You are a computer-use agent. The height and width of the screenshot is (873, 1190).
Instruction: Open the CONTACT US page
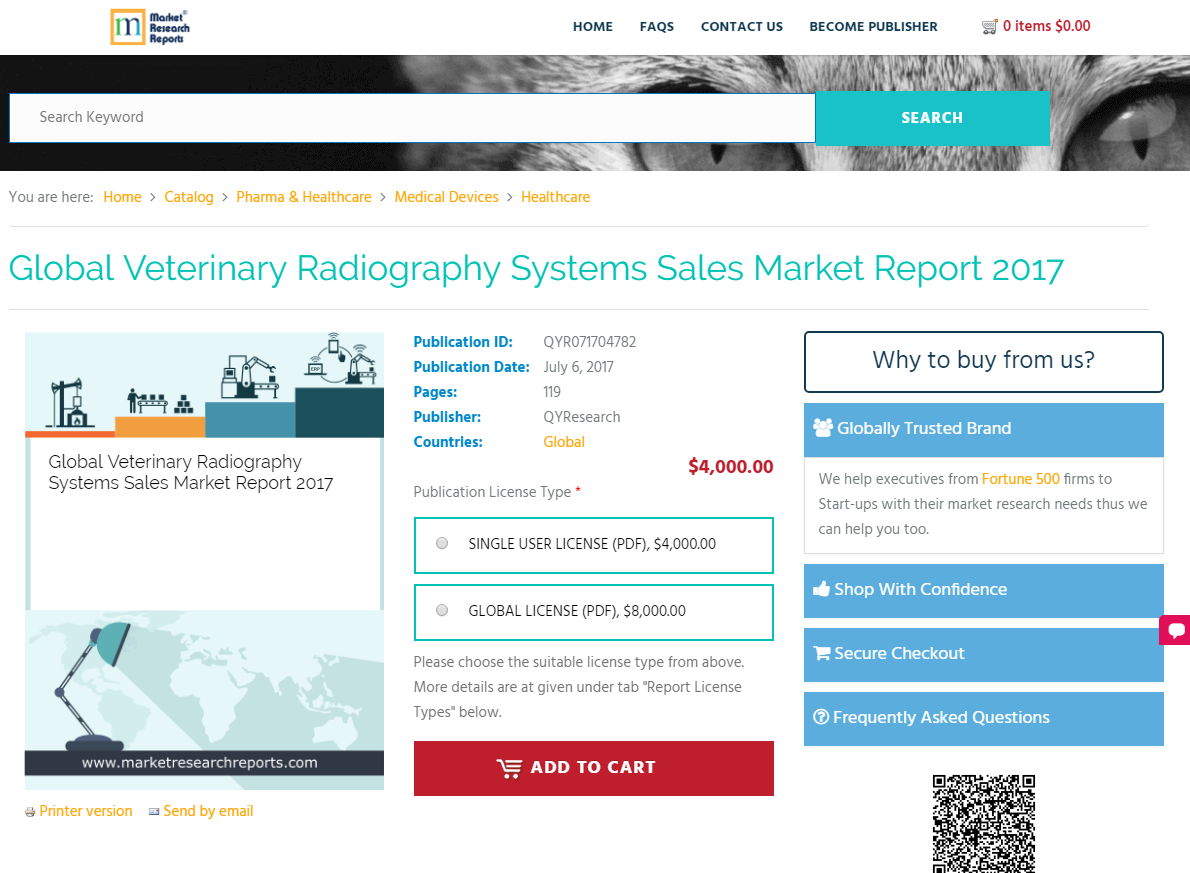click(x=741, y=26)
